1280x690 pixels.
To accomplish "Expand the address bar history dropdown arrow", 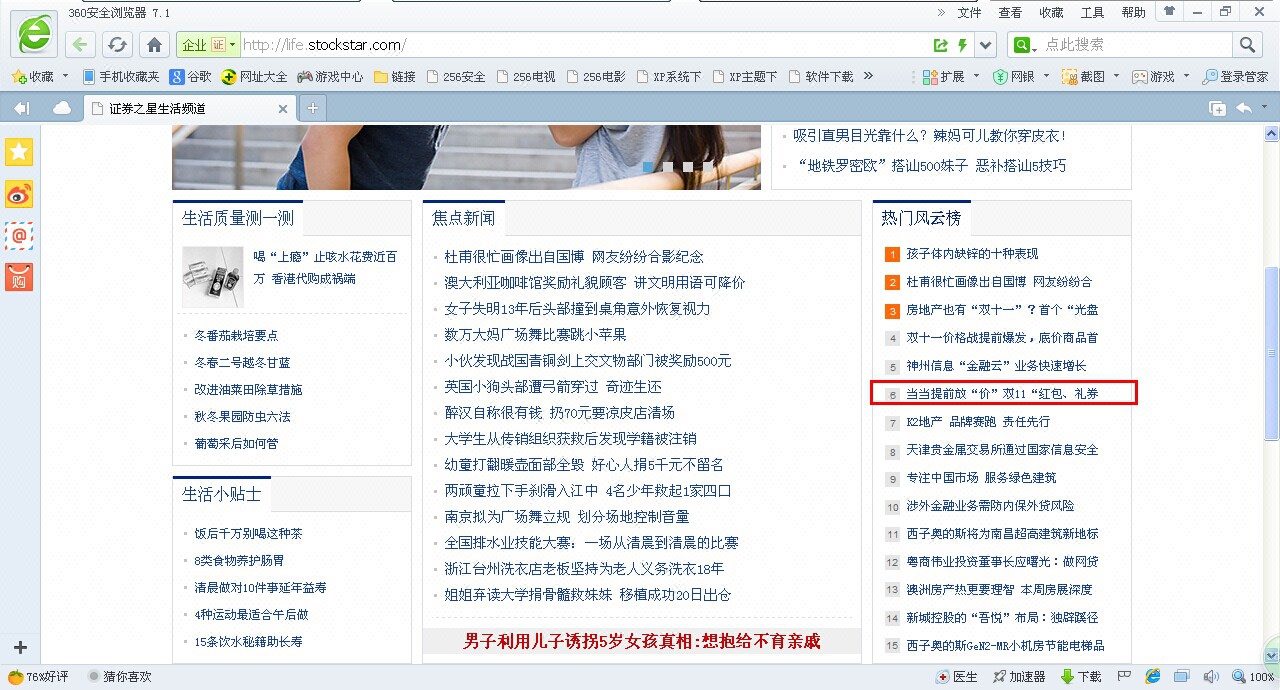I will (x=985, y=44).
